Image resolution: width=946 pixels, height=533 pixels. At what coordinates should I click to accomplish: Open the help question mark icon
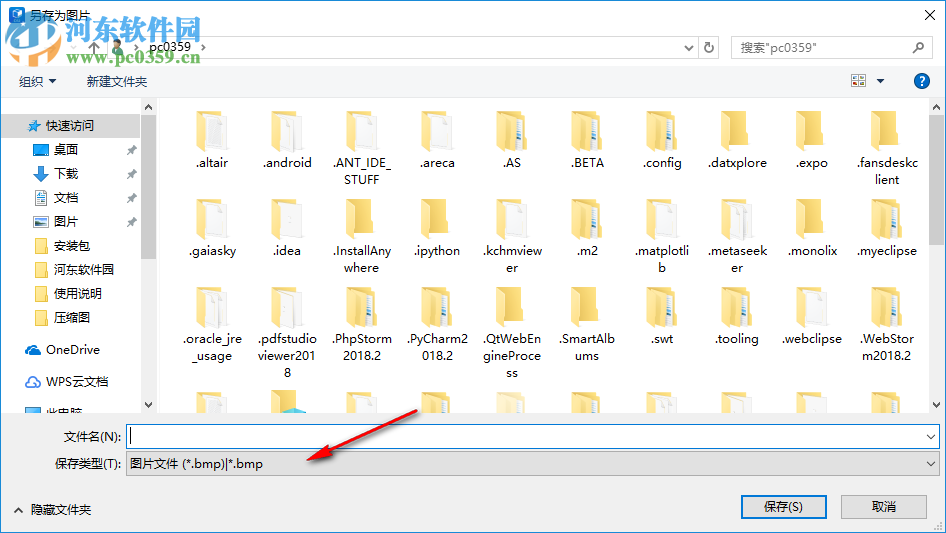[x=921, y=81]
